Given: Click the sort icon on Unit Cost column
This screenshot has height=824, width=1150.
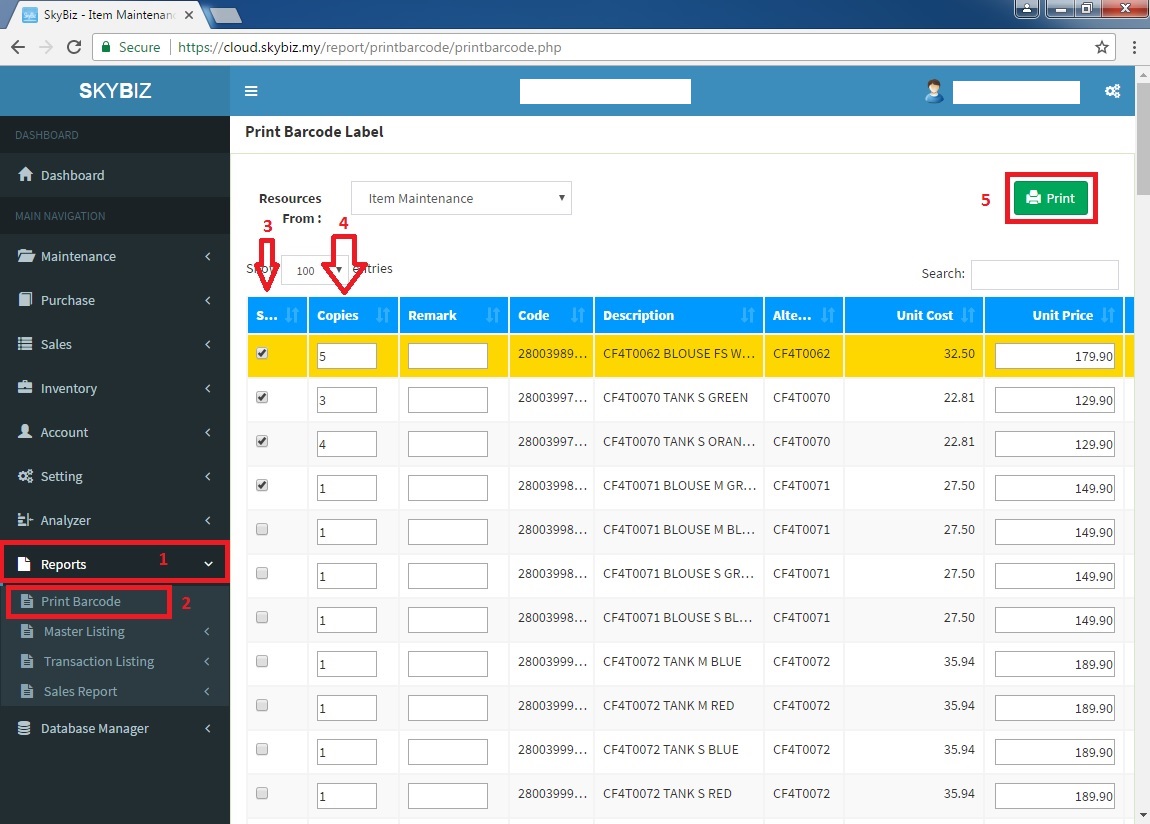Looking at the screenshot, I should tap(968, 315).
